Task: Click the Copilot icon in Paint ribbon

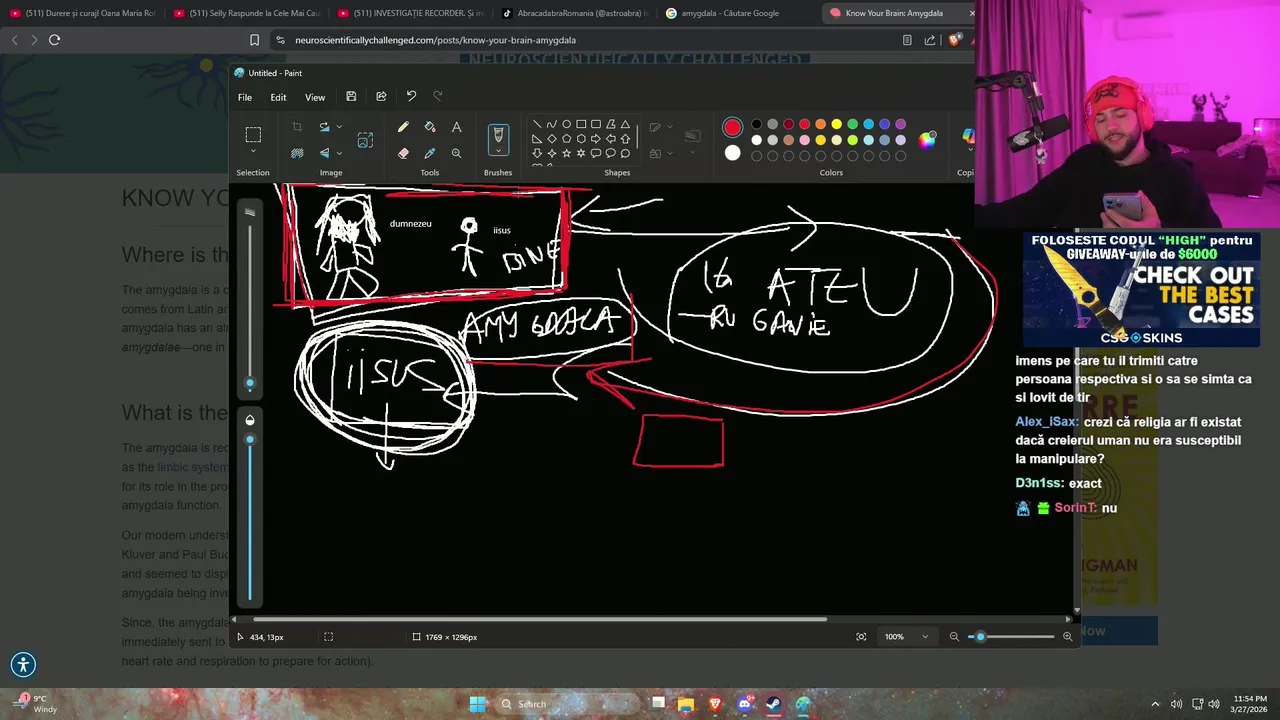Action: click(967, 137)
